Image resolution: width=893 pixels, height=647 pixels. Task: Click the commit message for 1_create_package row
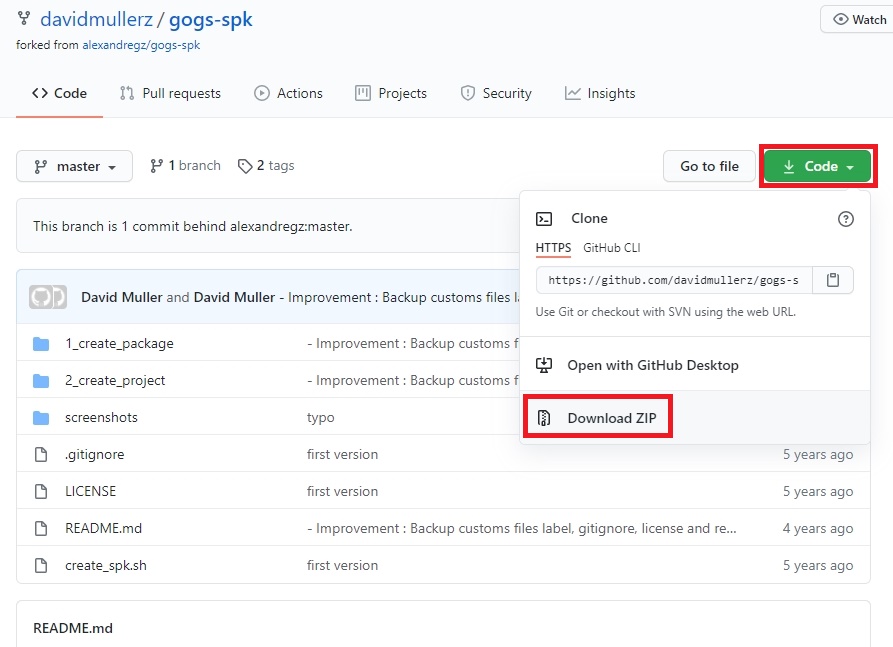(x=413, y=344)
